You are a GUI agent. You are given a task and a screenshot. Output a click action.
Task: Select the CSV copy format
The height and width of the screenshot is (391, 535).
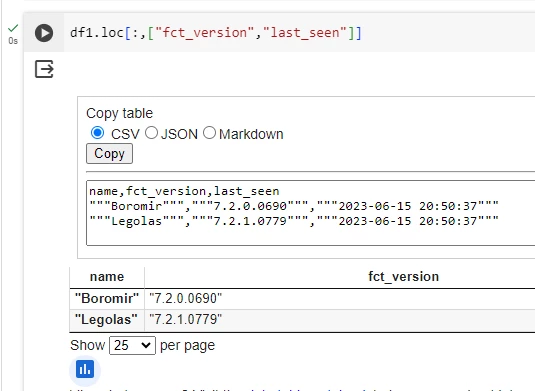97,133
